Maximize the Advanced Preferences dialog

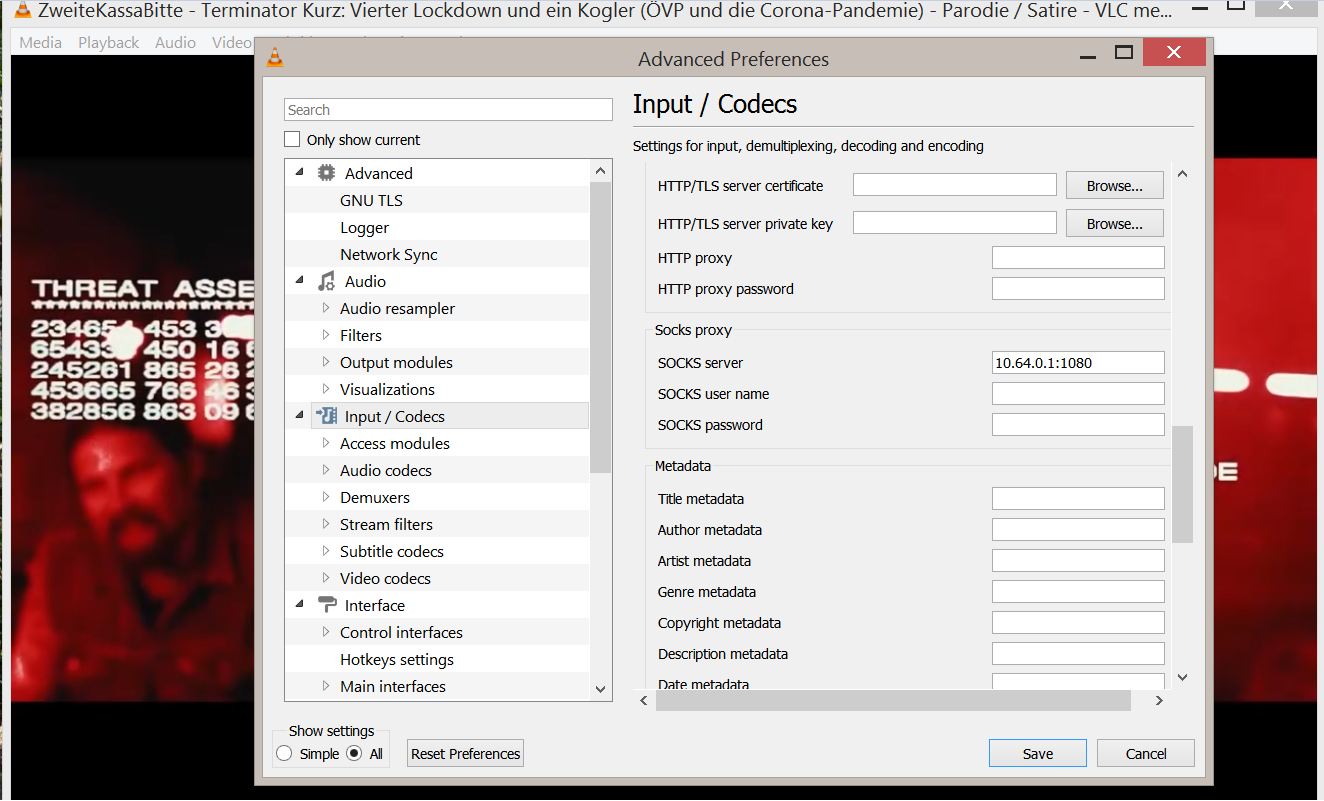[1124, 53]
